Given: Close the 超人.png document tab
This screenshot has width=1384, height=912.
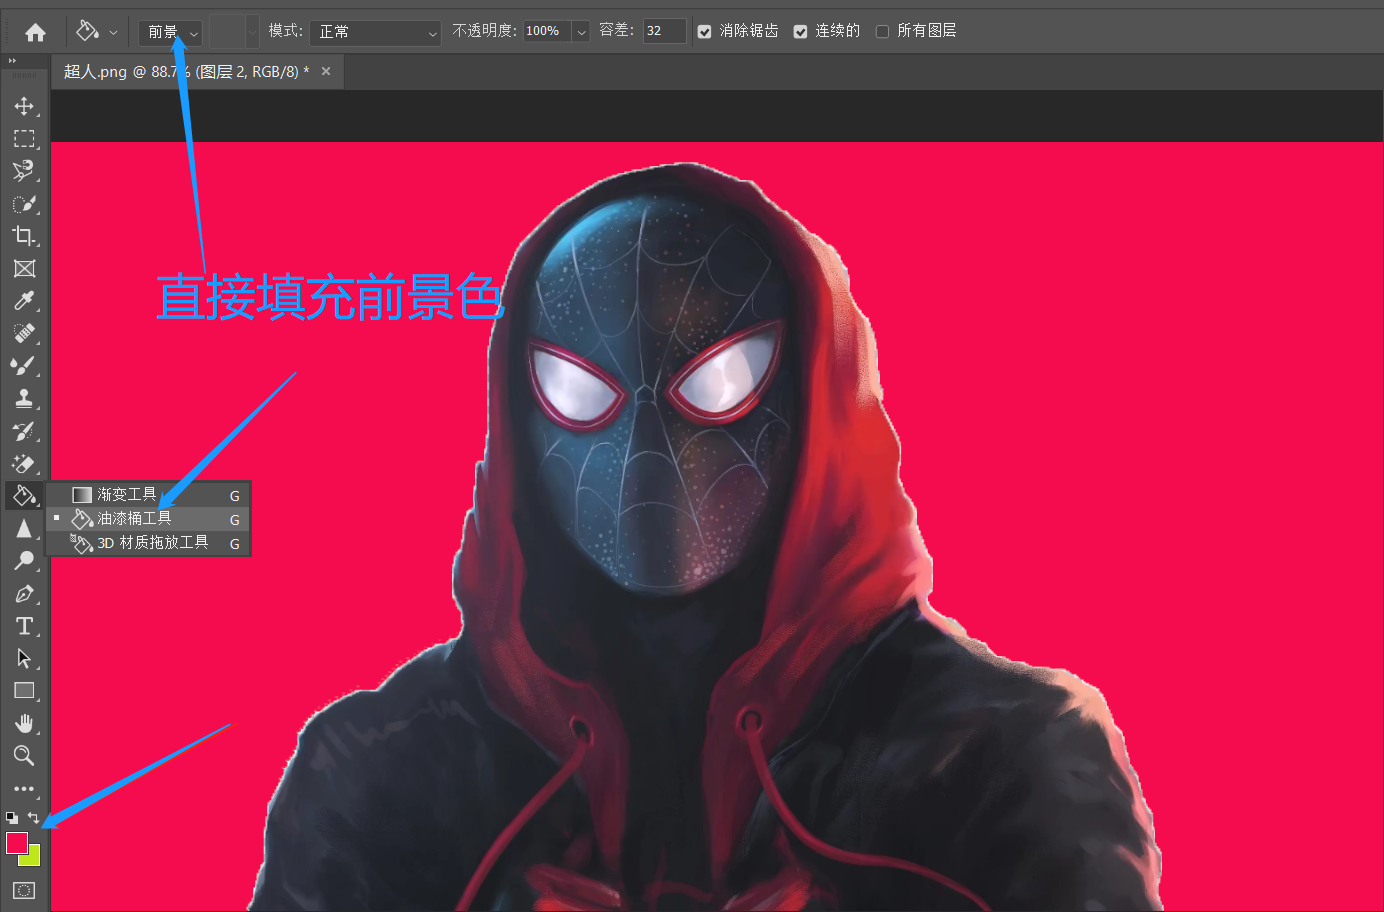Looking at the screenshot, I should coord(326,71).
